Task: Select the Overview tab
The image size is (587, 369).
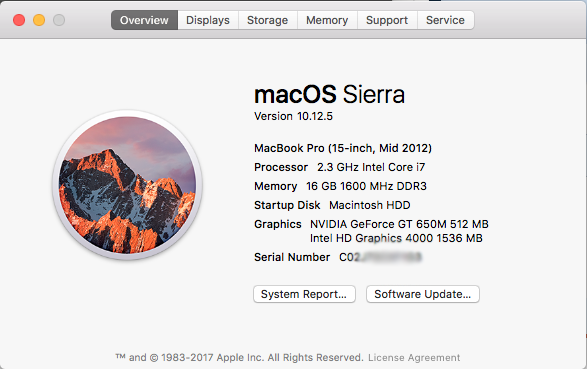Action: pos(144,20)
